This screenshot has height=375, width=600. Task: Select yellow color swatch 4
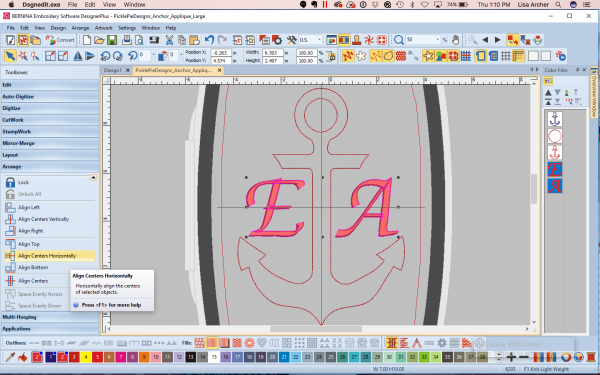tap(86, 357)
